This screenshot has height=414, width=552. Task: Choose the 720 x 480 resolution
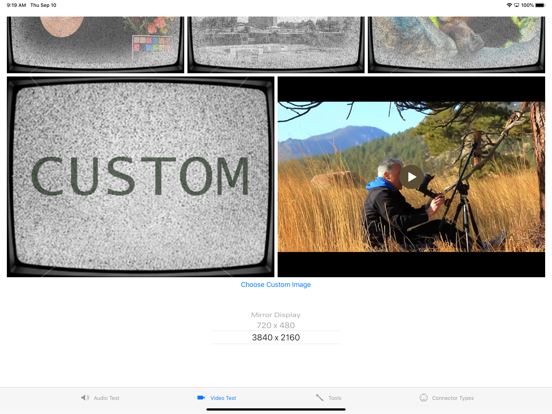(x=276, y=325)
